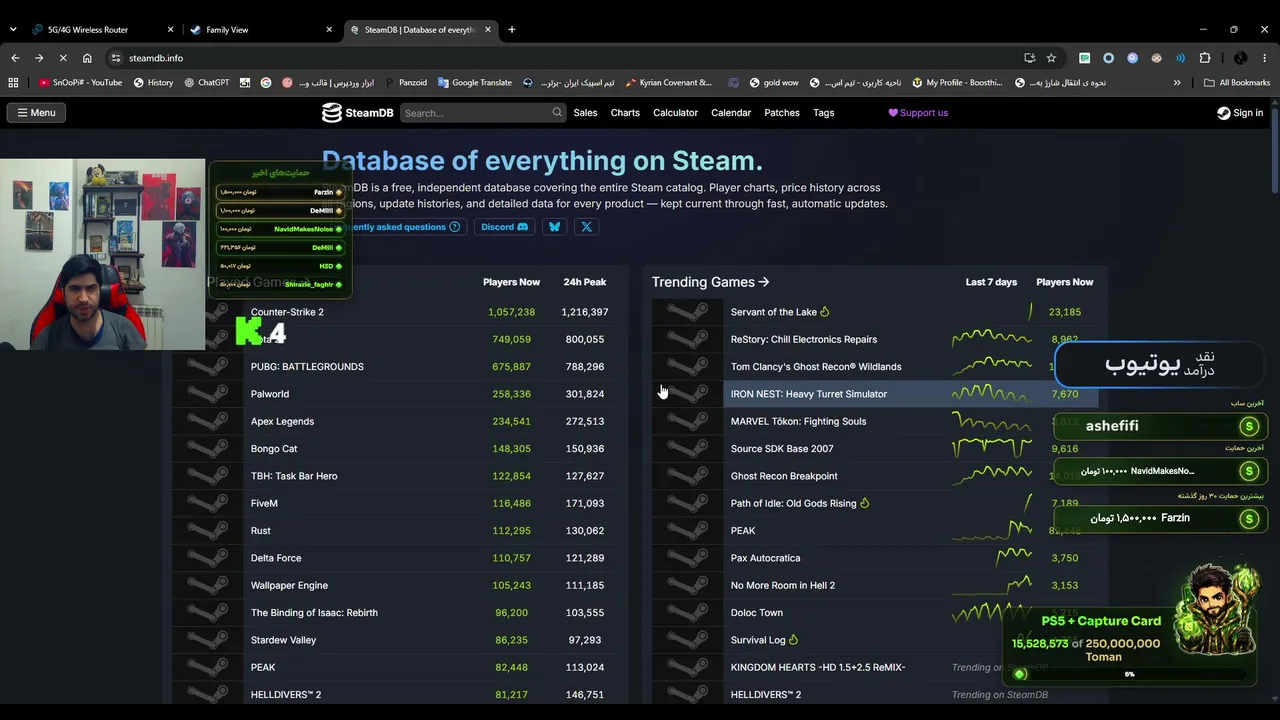The image size is (1280, 720).
Task: Close the Family View tab
Action: (329, 30)
